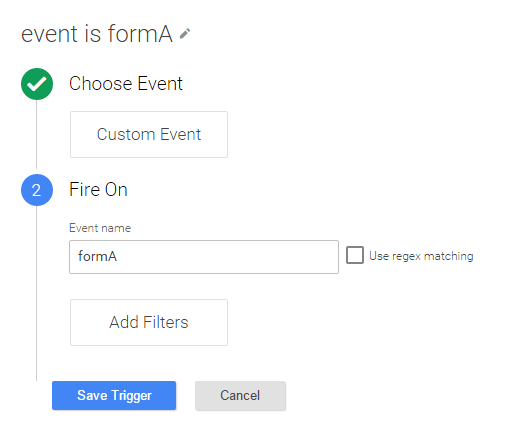Select the Choose Event step heading
507x427 pixels.
point(126,83)
